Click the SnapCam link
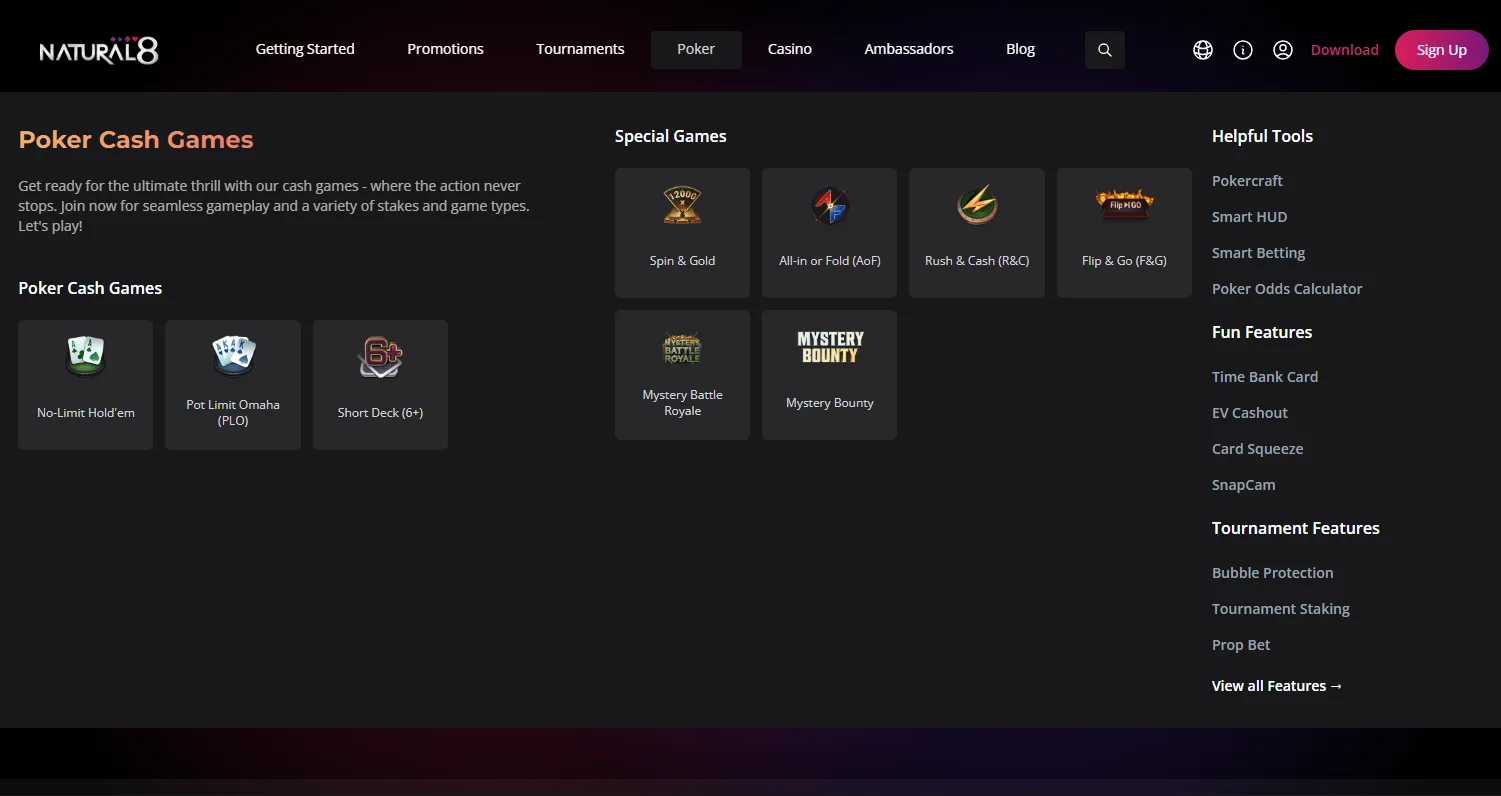1501x796 pixels. click(1243, 485)
